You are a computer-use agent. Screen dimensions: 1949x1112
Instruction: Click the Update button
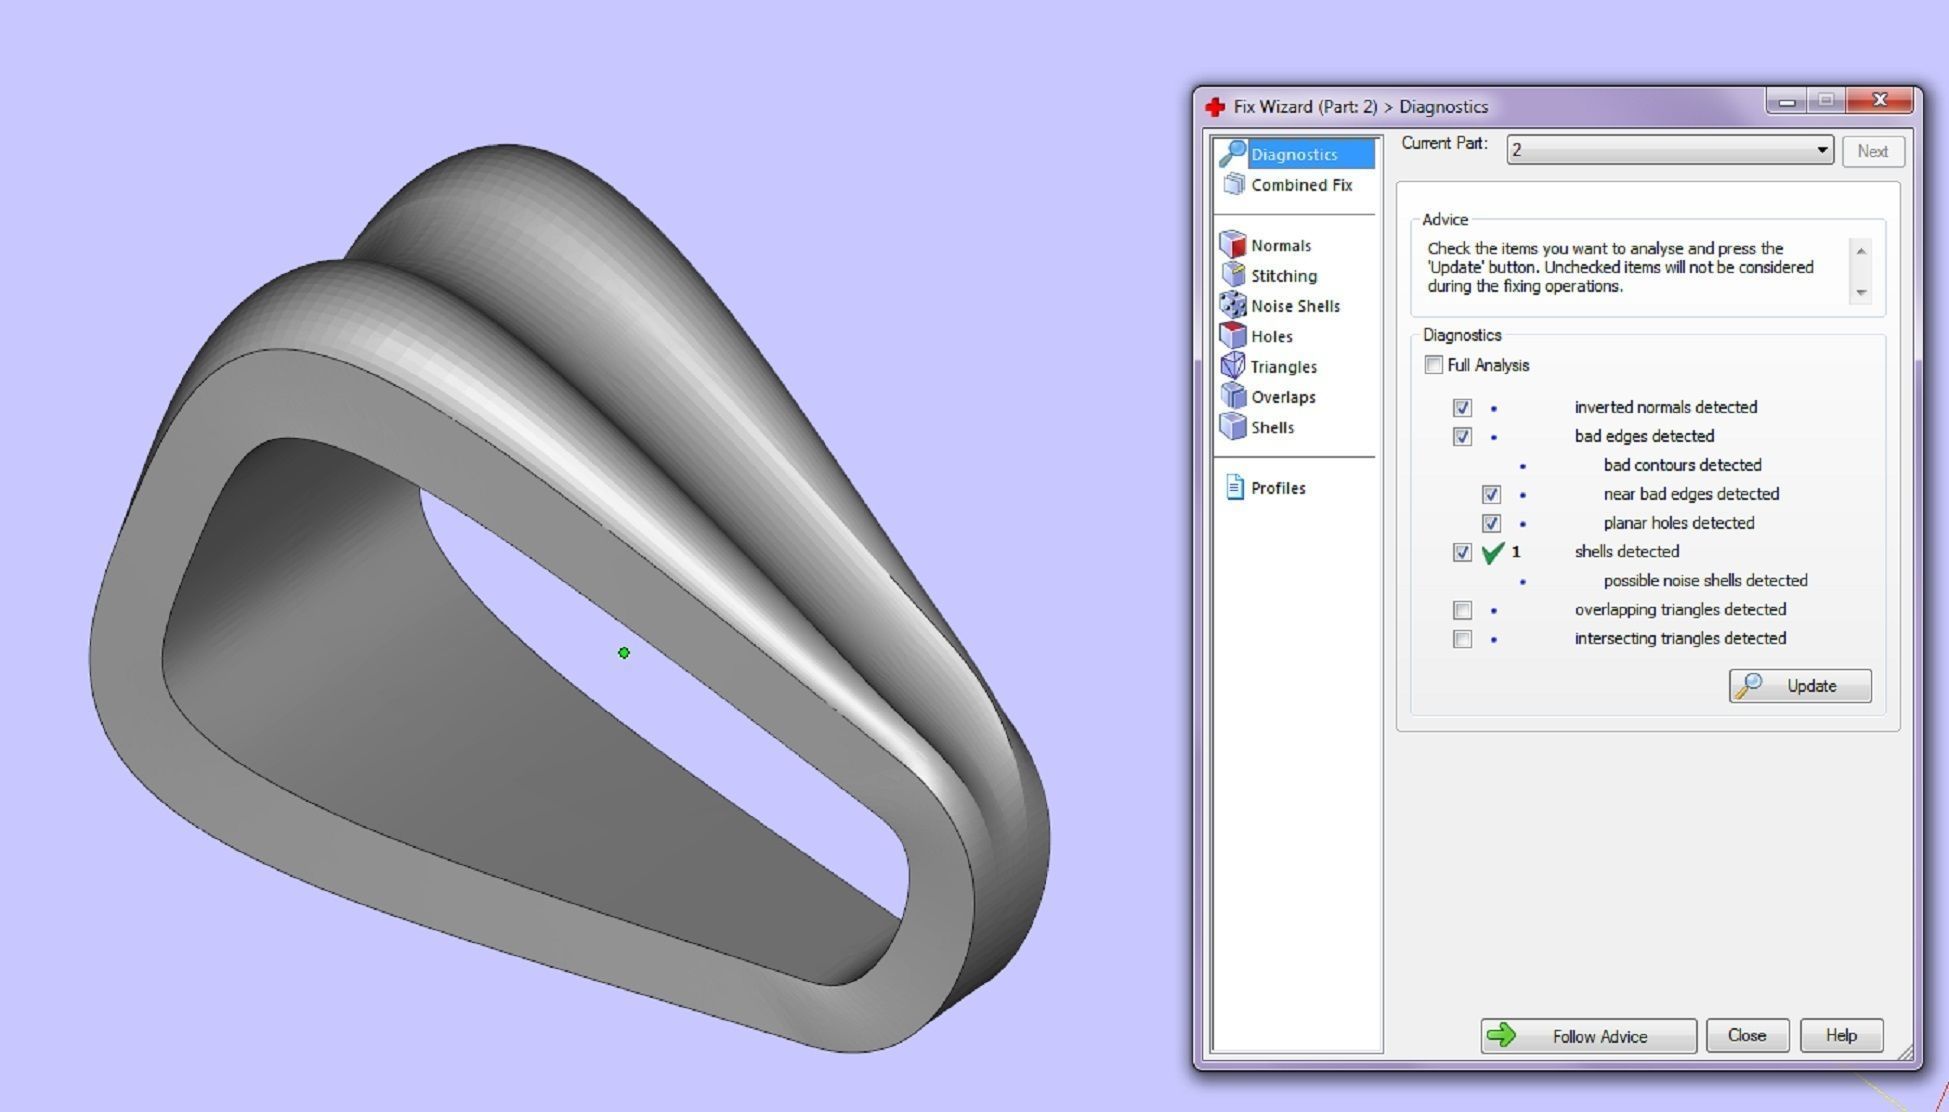(1800, 686)
